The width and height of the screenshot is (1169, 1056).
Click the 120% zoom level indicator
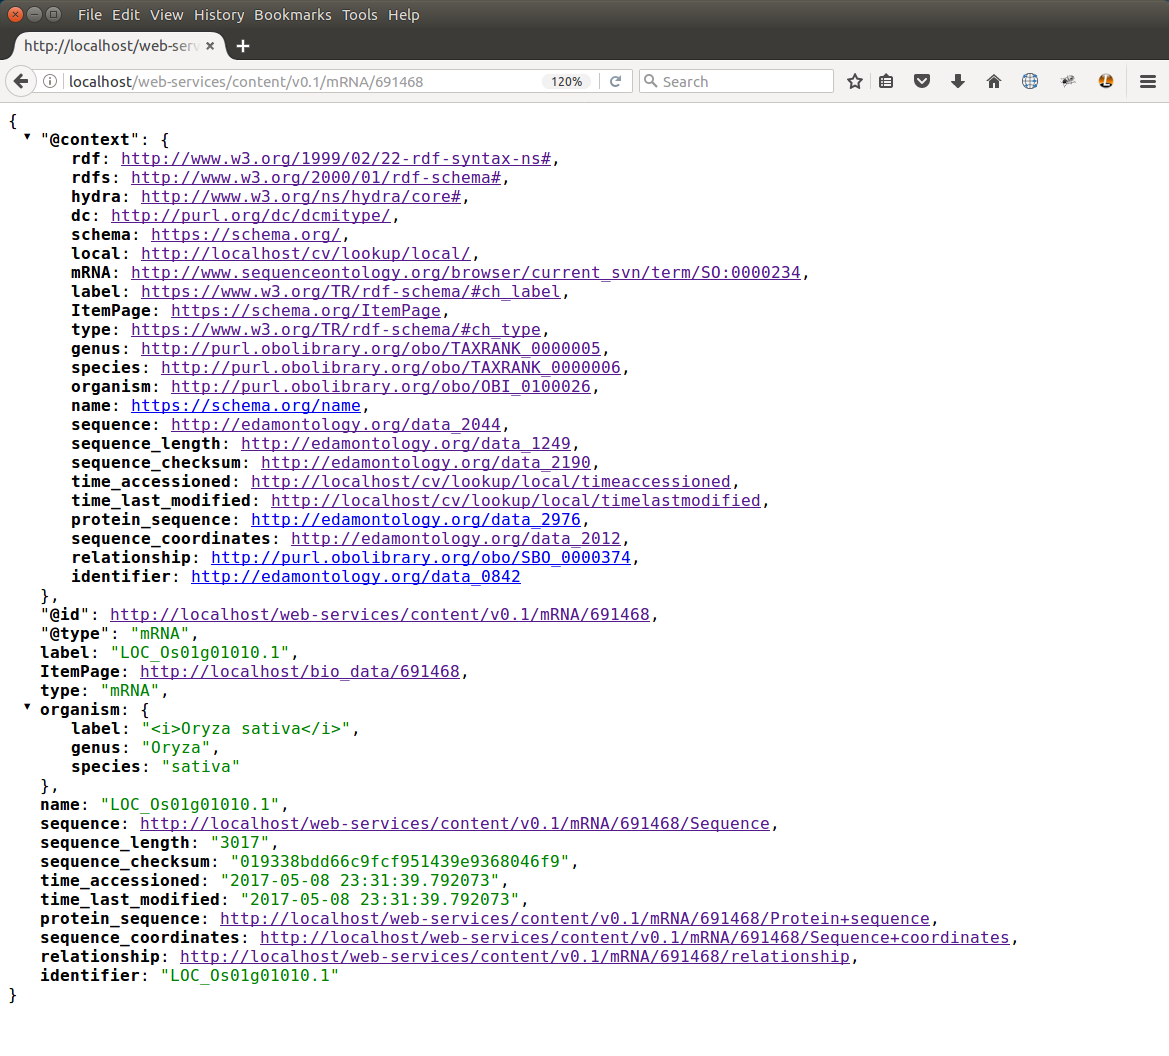(x=566, y=81)
